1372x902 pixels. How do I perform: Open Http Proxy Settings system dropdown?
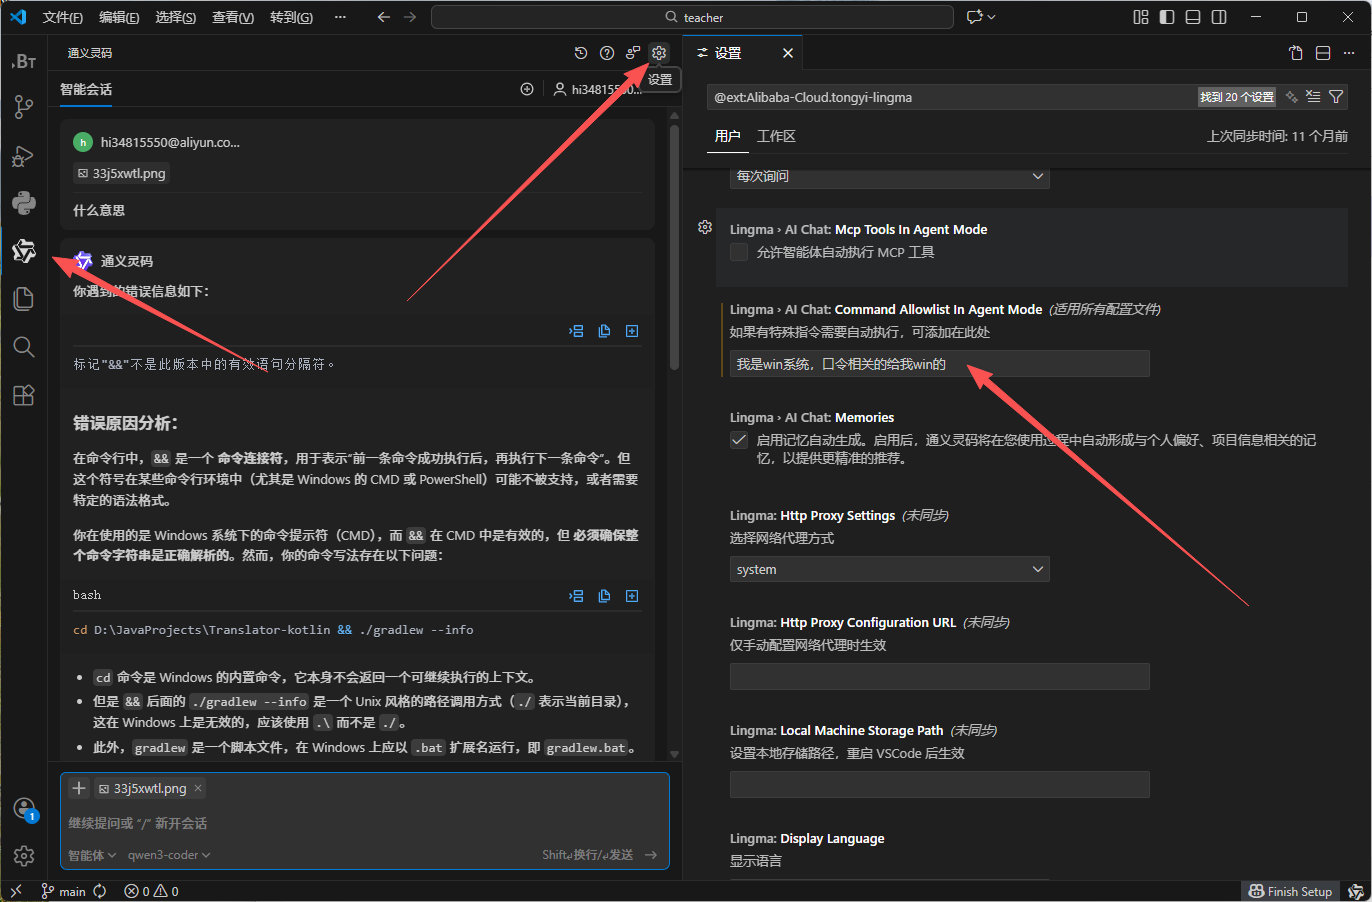889,569
